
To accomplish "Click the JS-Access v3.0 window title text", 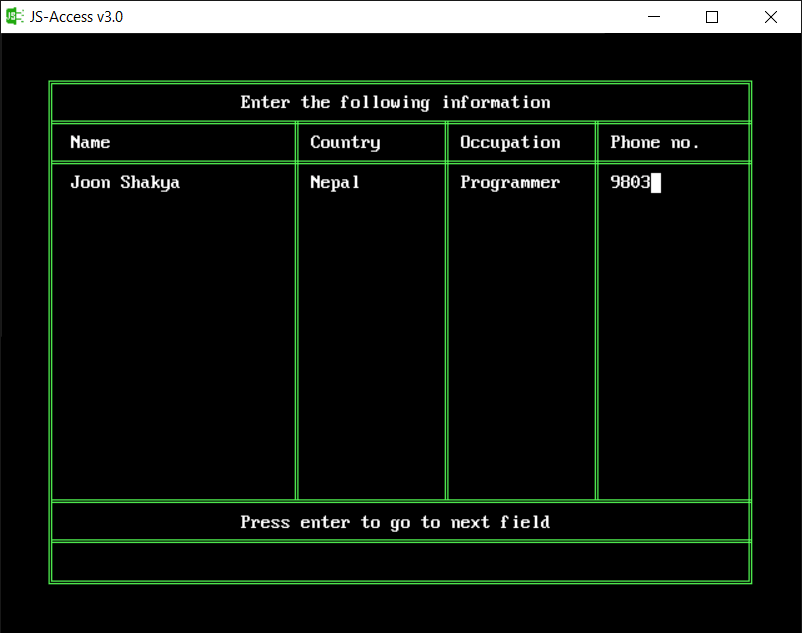I will click(x=72, y=16).
